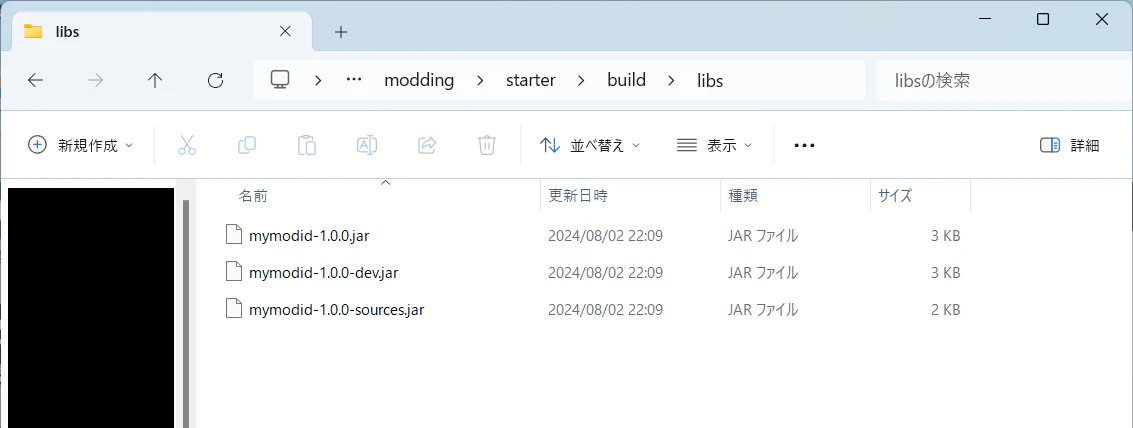Sort by the 種類 column header
Screen dimensions: 1133x428
743,195
